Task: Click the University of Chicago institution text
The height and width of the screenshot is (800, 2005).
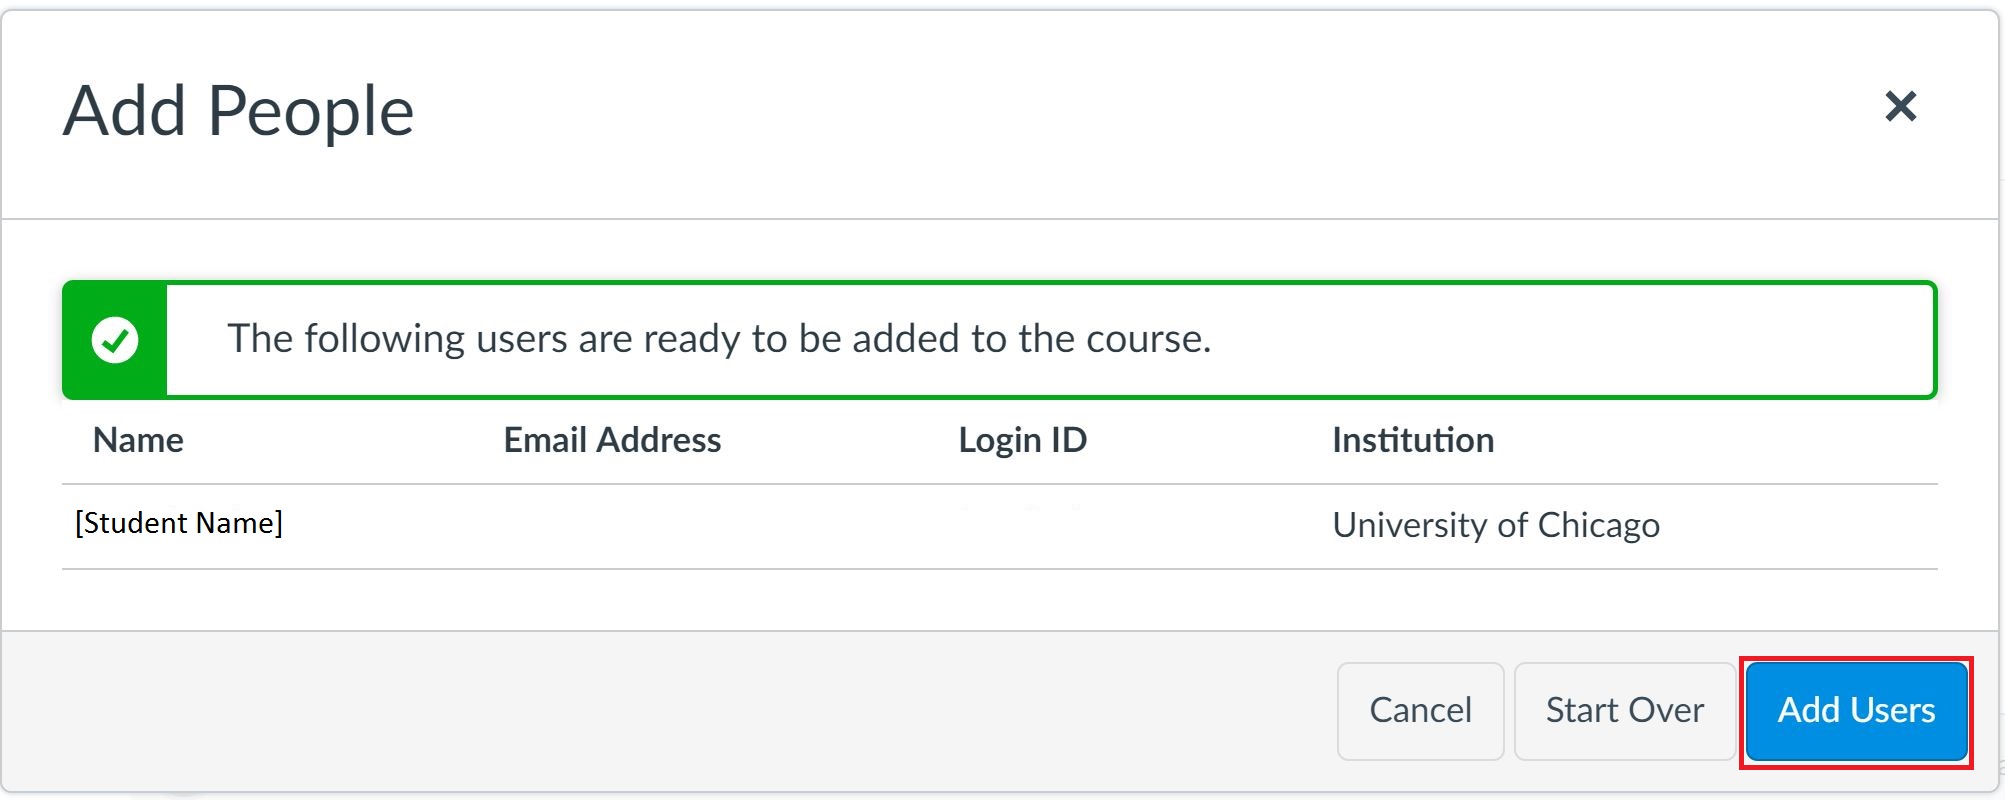Action: (1495, 524)
